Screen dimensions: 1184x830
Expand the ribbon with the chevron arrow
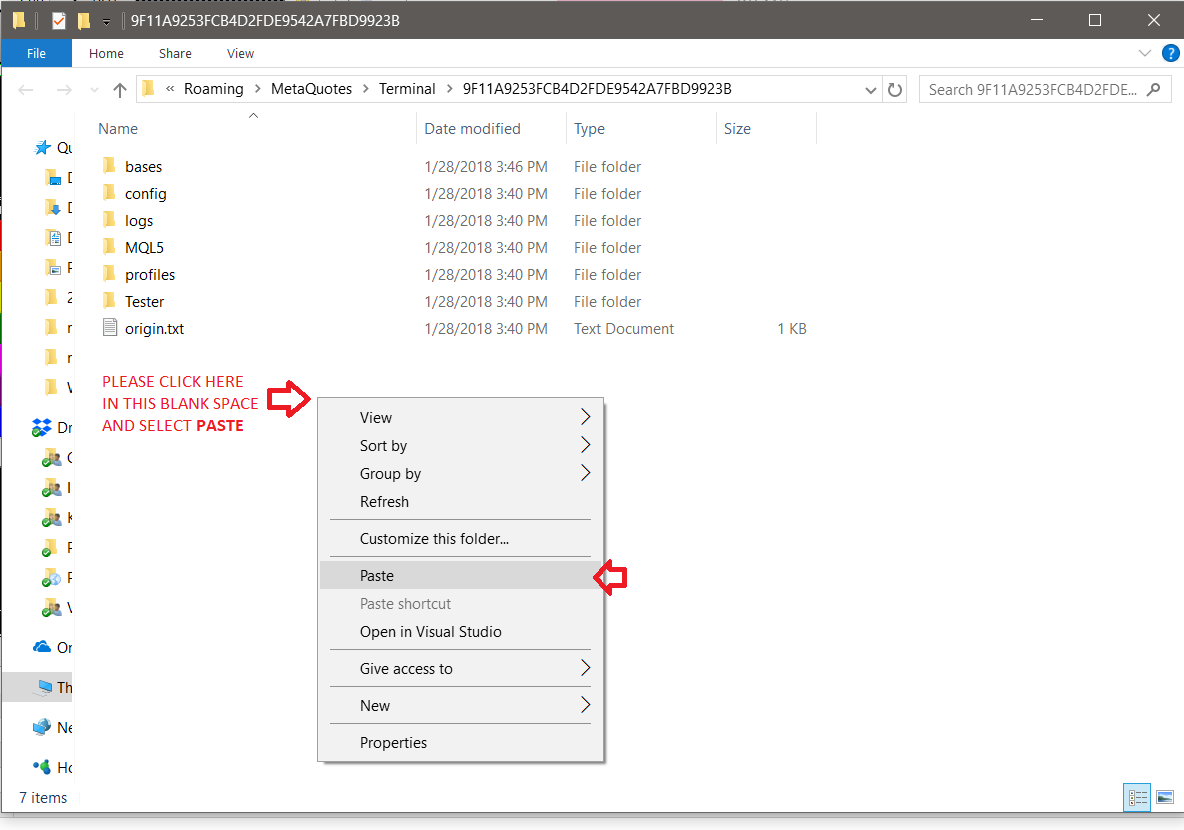click(x=1145, y=53)
